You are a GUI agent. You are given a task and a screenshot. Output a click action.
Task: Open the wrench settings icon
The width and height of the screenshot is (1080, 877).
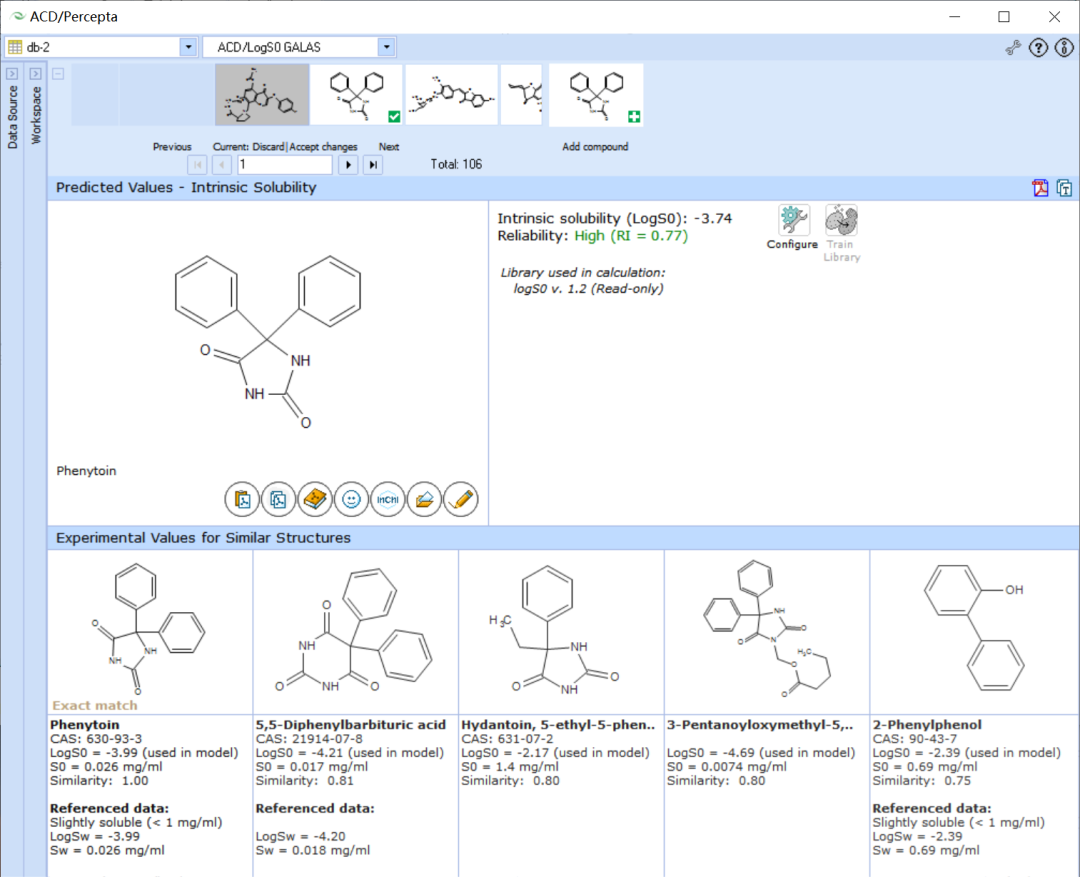point(1012,48)
